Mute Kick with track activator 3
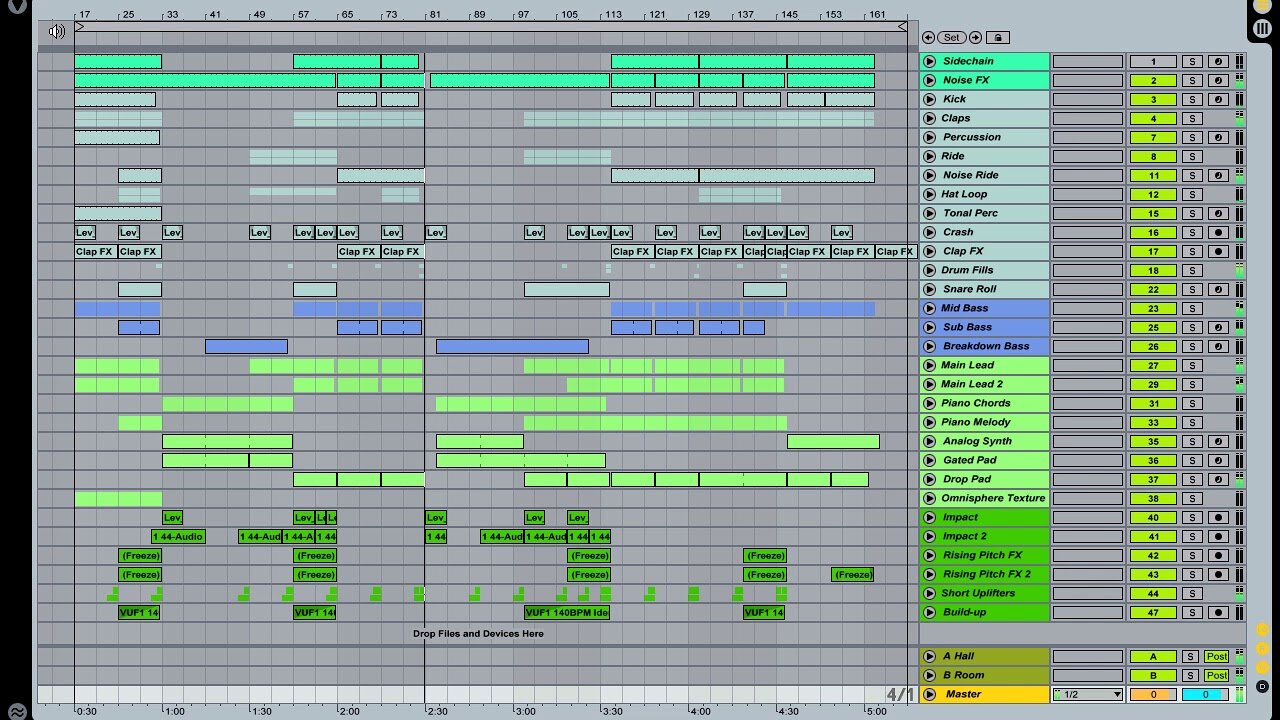Image resolution: width=1280 pixels, height=720 pixels. [x=1153, y=99]
